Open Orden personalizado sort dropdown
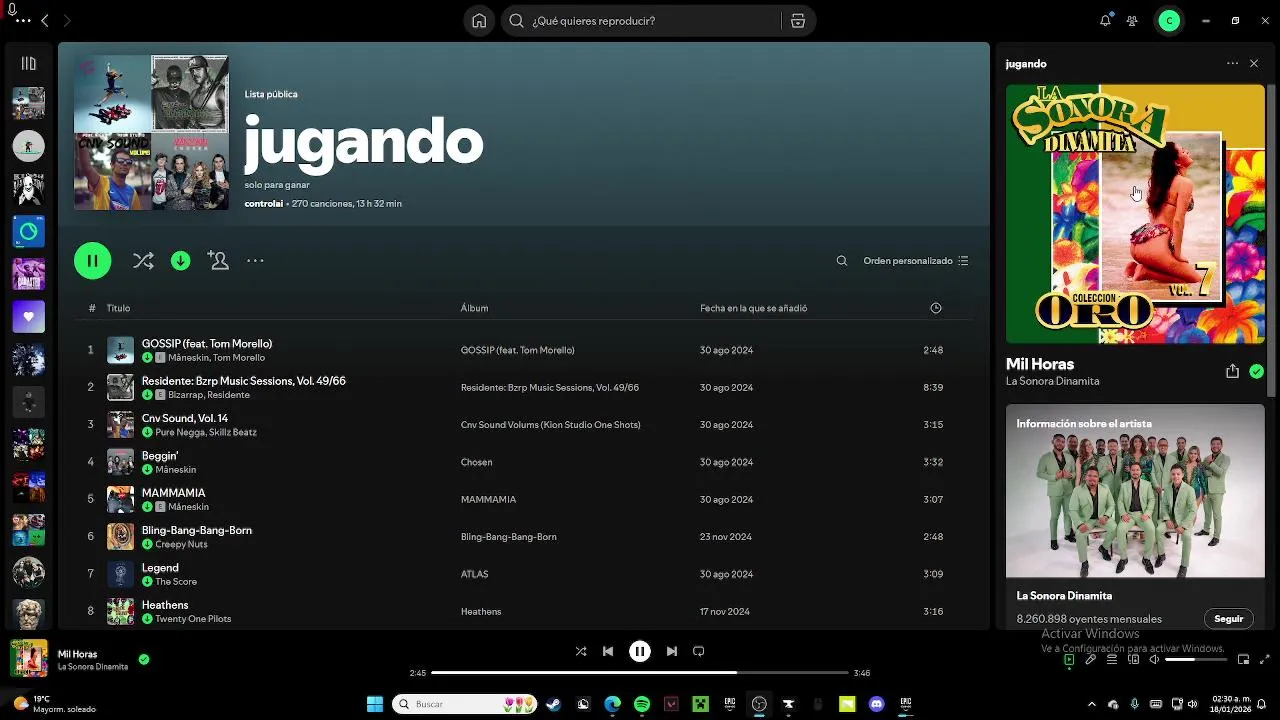1280x720 pixels. (916, 261)
